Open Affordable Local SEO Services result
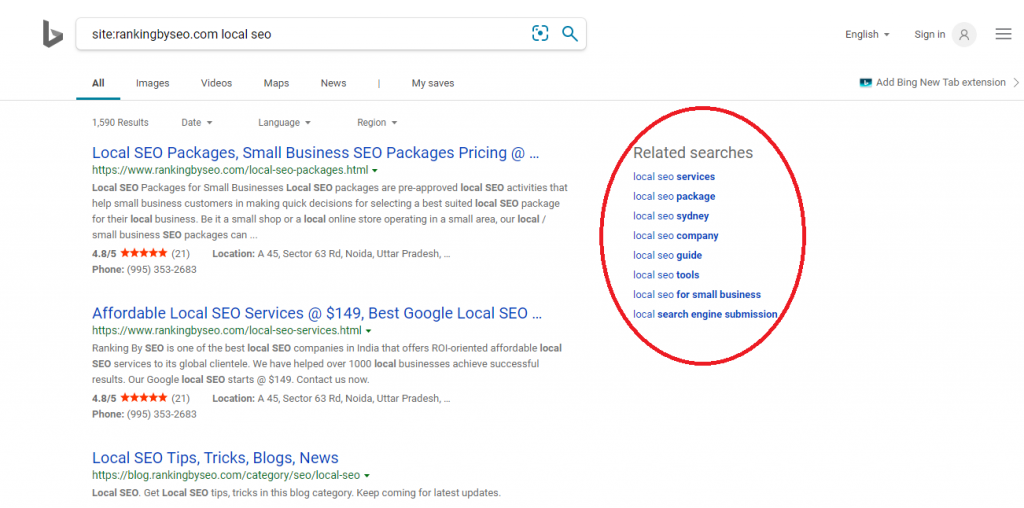This screenshot has width=1024, height=508. 317,313
